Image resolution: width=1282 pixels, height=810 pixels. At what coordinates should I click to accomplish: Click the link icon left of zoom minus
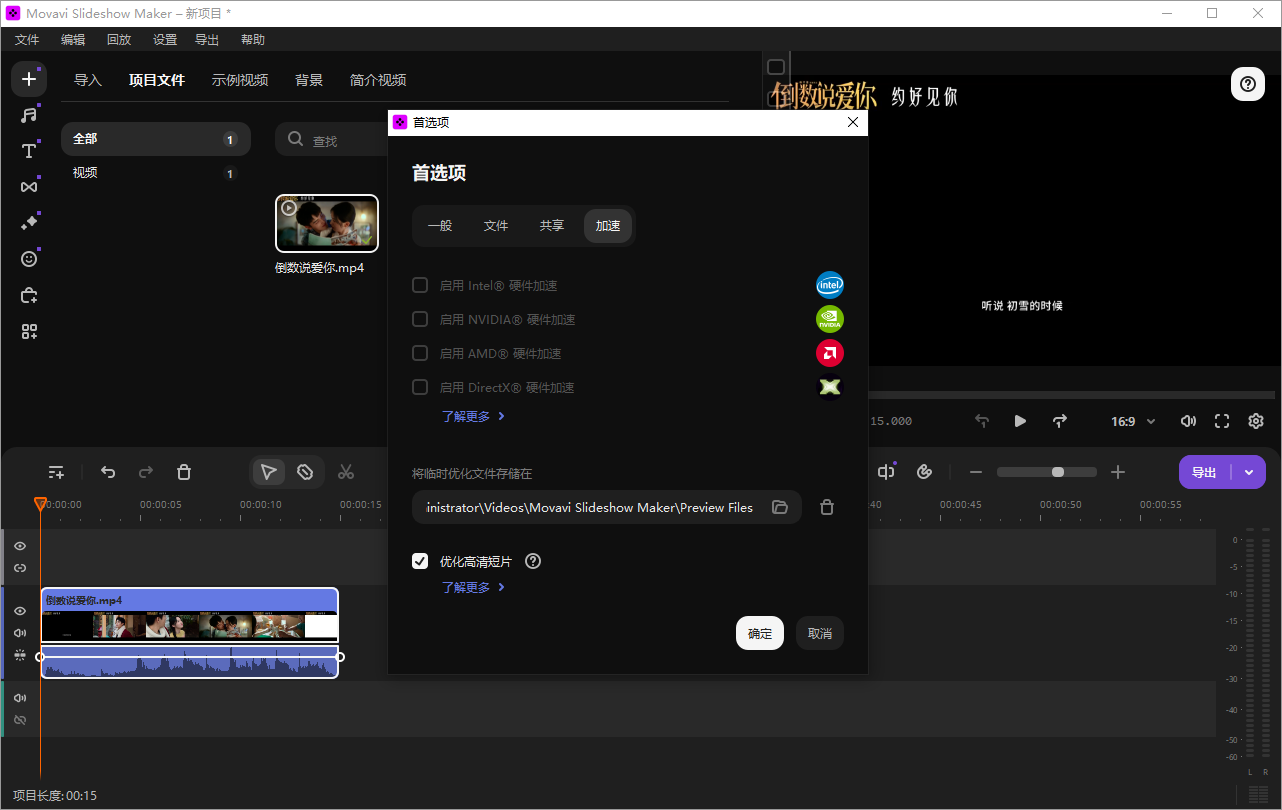pos(925,472)
